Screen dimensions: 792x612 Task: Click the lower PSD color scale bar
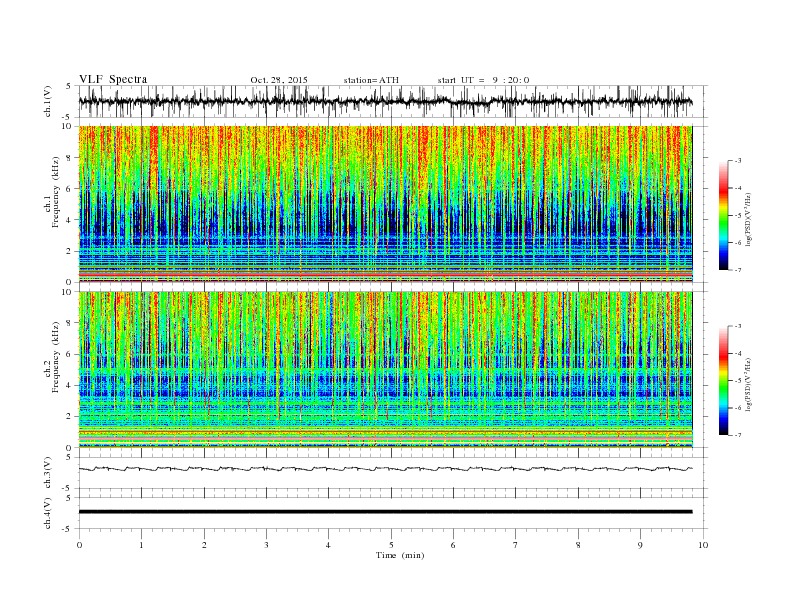click(724, 380)
